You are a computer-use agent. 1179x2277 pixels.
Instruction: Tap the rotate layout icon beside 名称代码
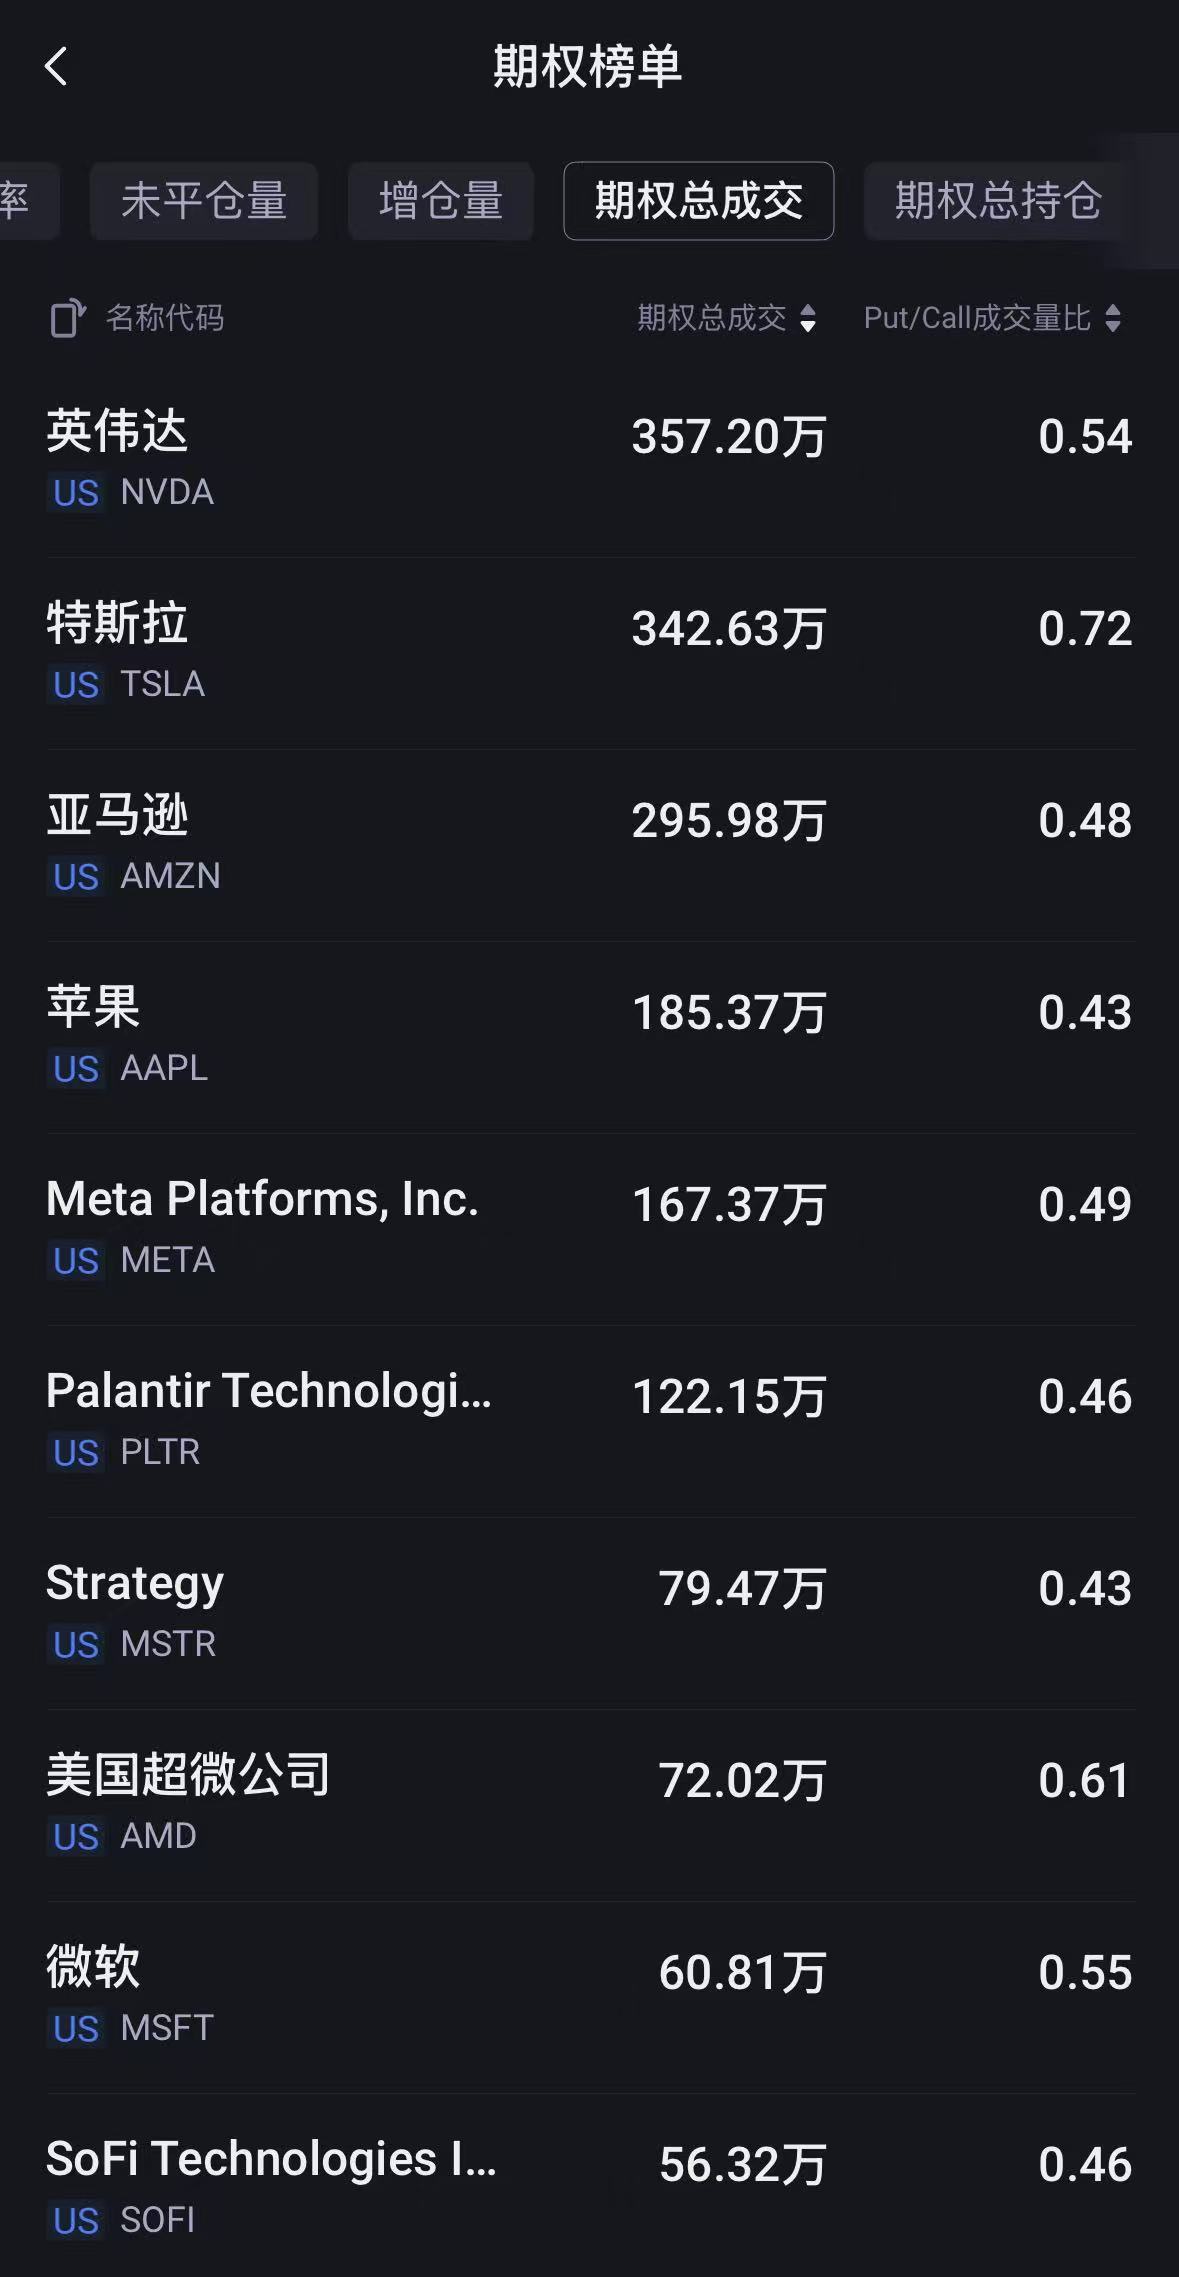coord(67,319)
